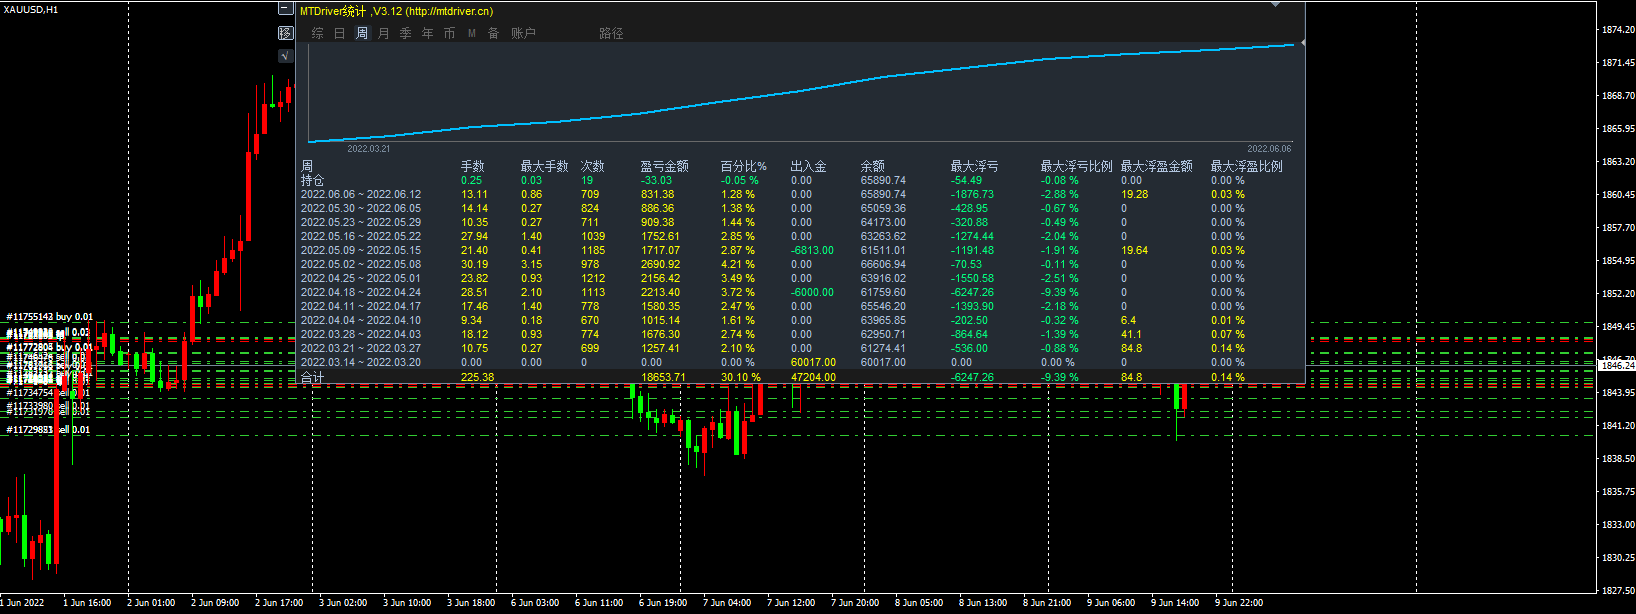1636x614 pixels.
Task: Click the 出入金 column header
Action: coord(809,166)
